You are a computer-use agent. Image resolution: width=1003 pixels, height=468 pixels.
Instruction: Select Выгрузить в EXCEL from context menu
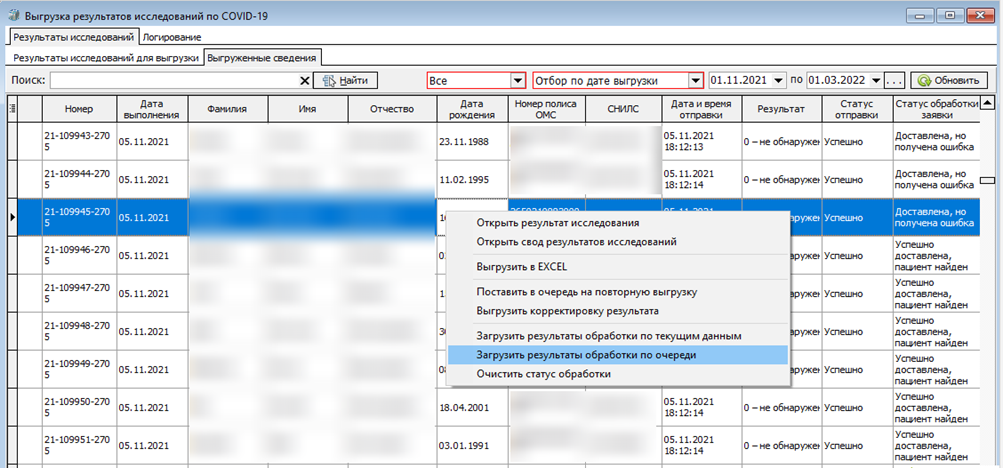[x=522, y=267]
